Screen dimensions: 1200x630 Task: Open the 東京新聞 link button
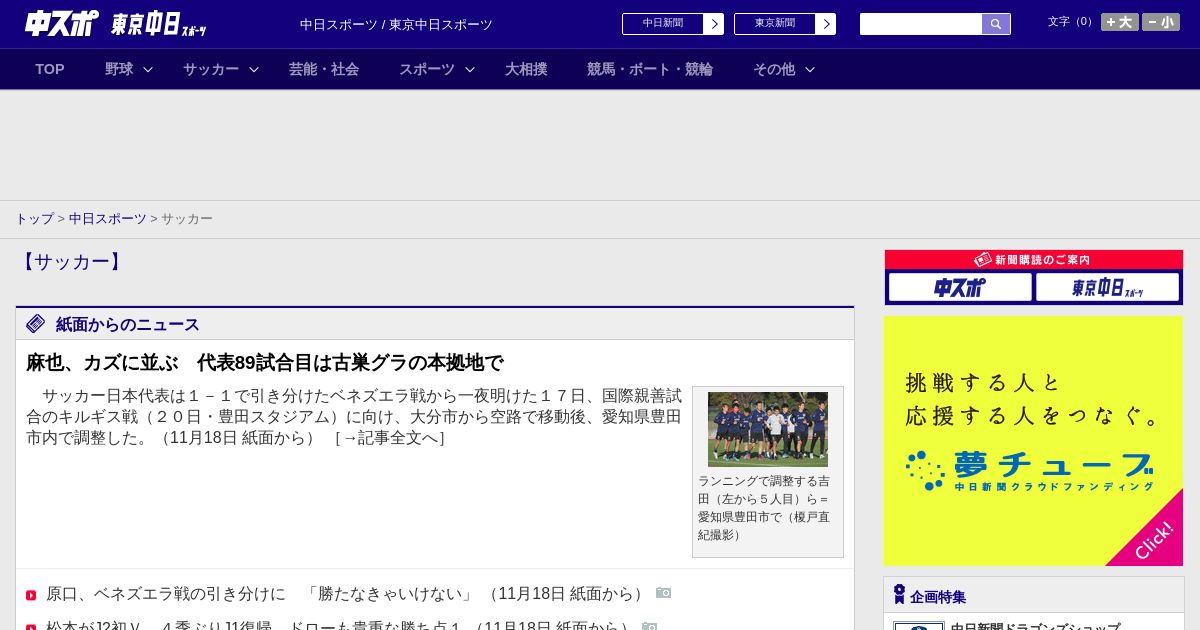(775, 24)
